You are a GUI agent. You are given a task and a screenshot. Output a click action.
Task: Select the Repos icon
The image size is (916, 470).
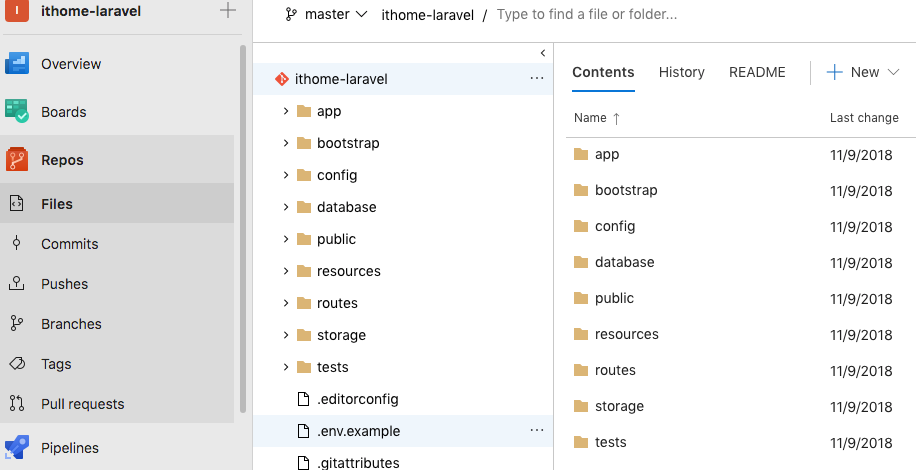pos(17,160)
